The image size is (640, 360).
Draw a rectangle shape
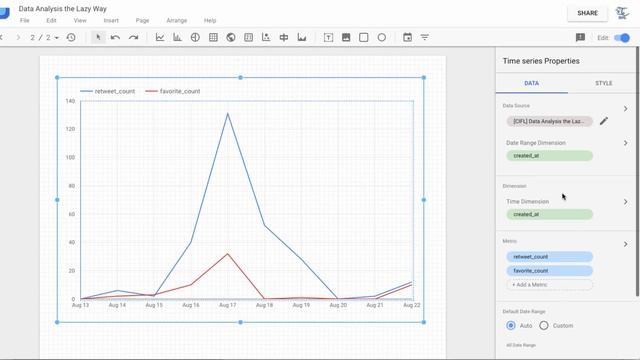tap(364, 38)
